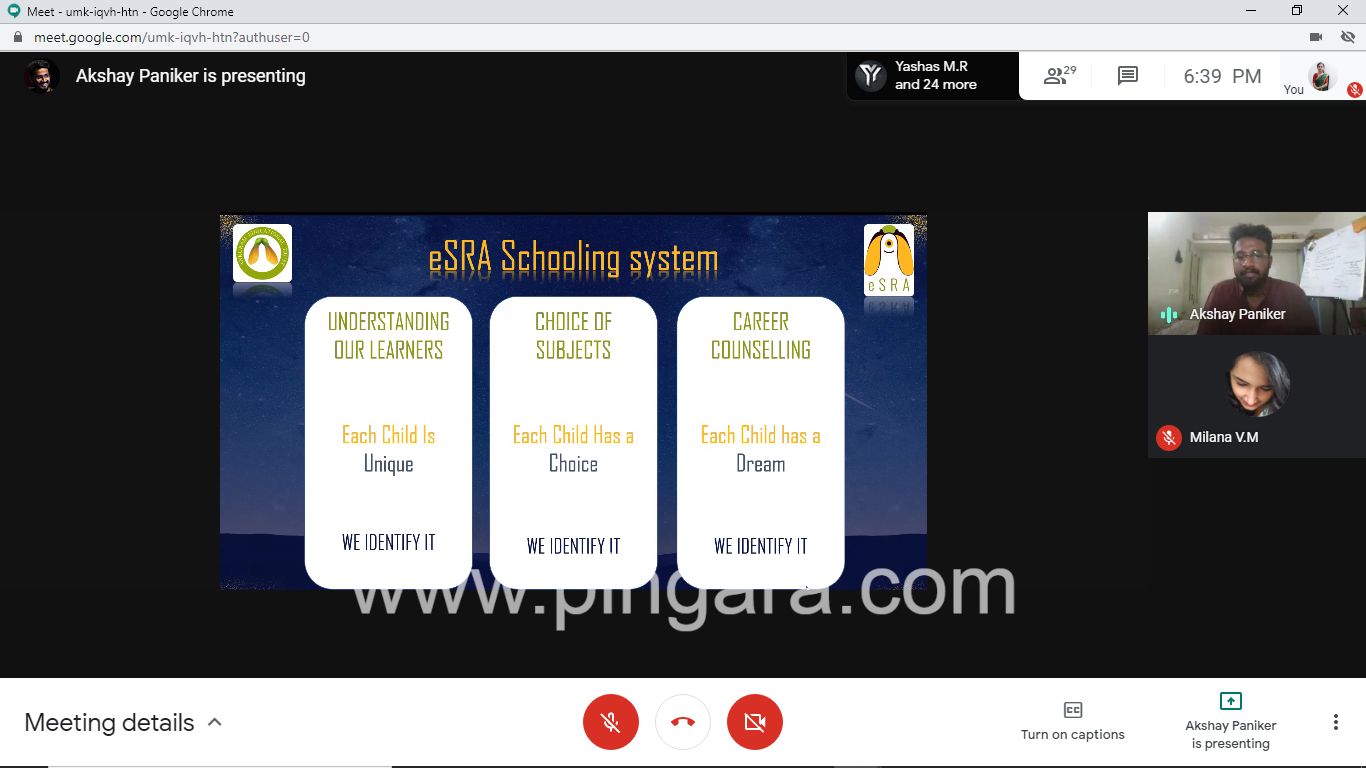Leave call with red hang-up button

[x=683, y=722]
